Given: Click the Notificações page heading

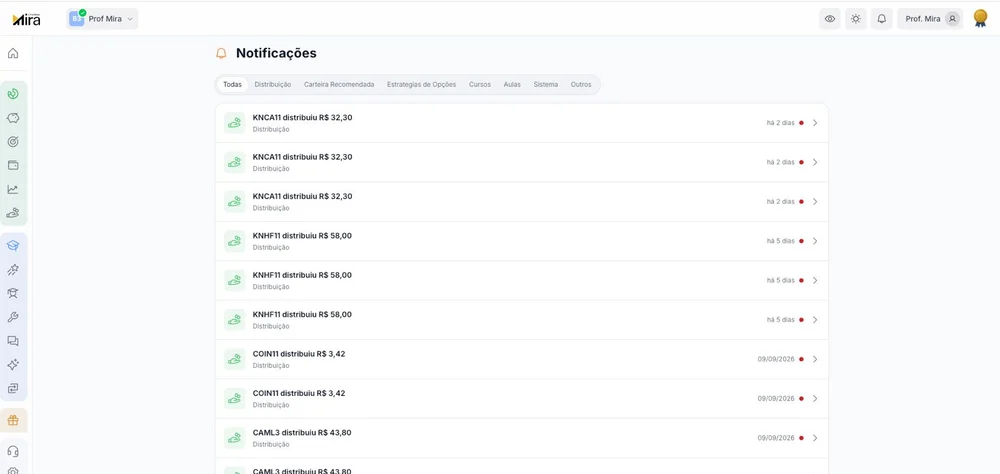Looking at the screenshot, I should pos(276,53).
